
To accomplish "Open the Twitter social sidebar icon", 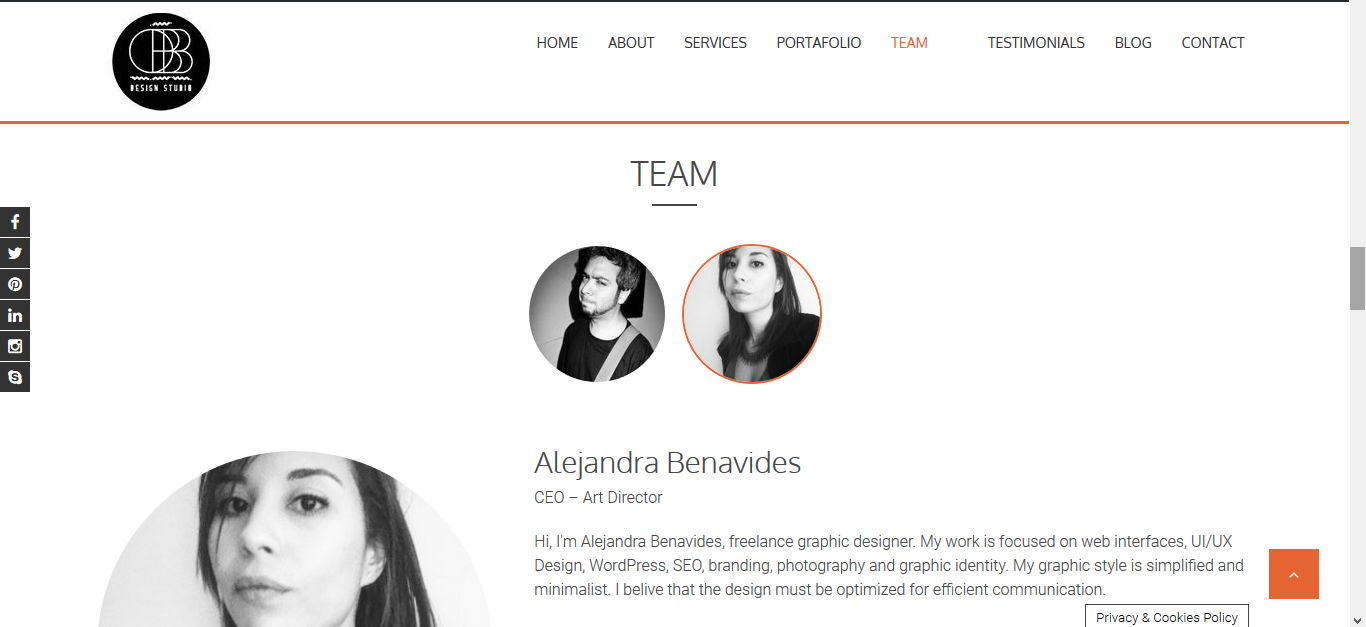I will point(15,253).
